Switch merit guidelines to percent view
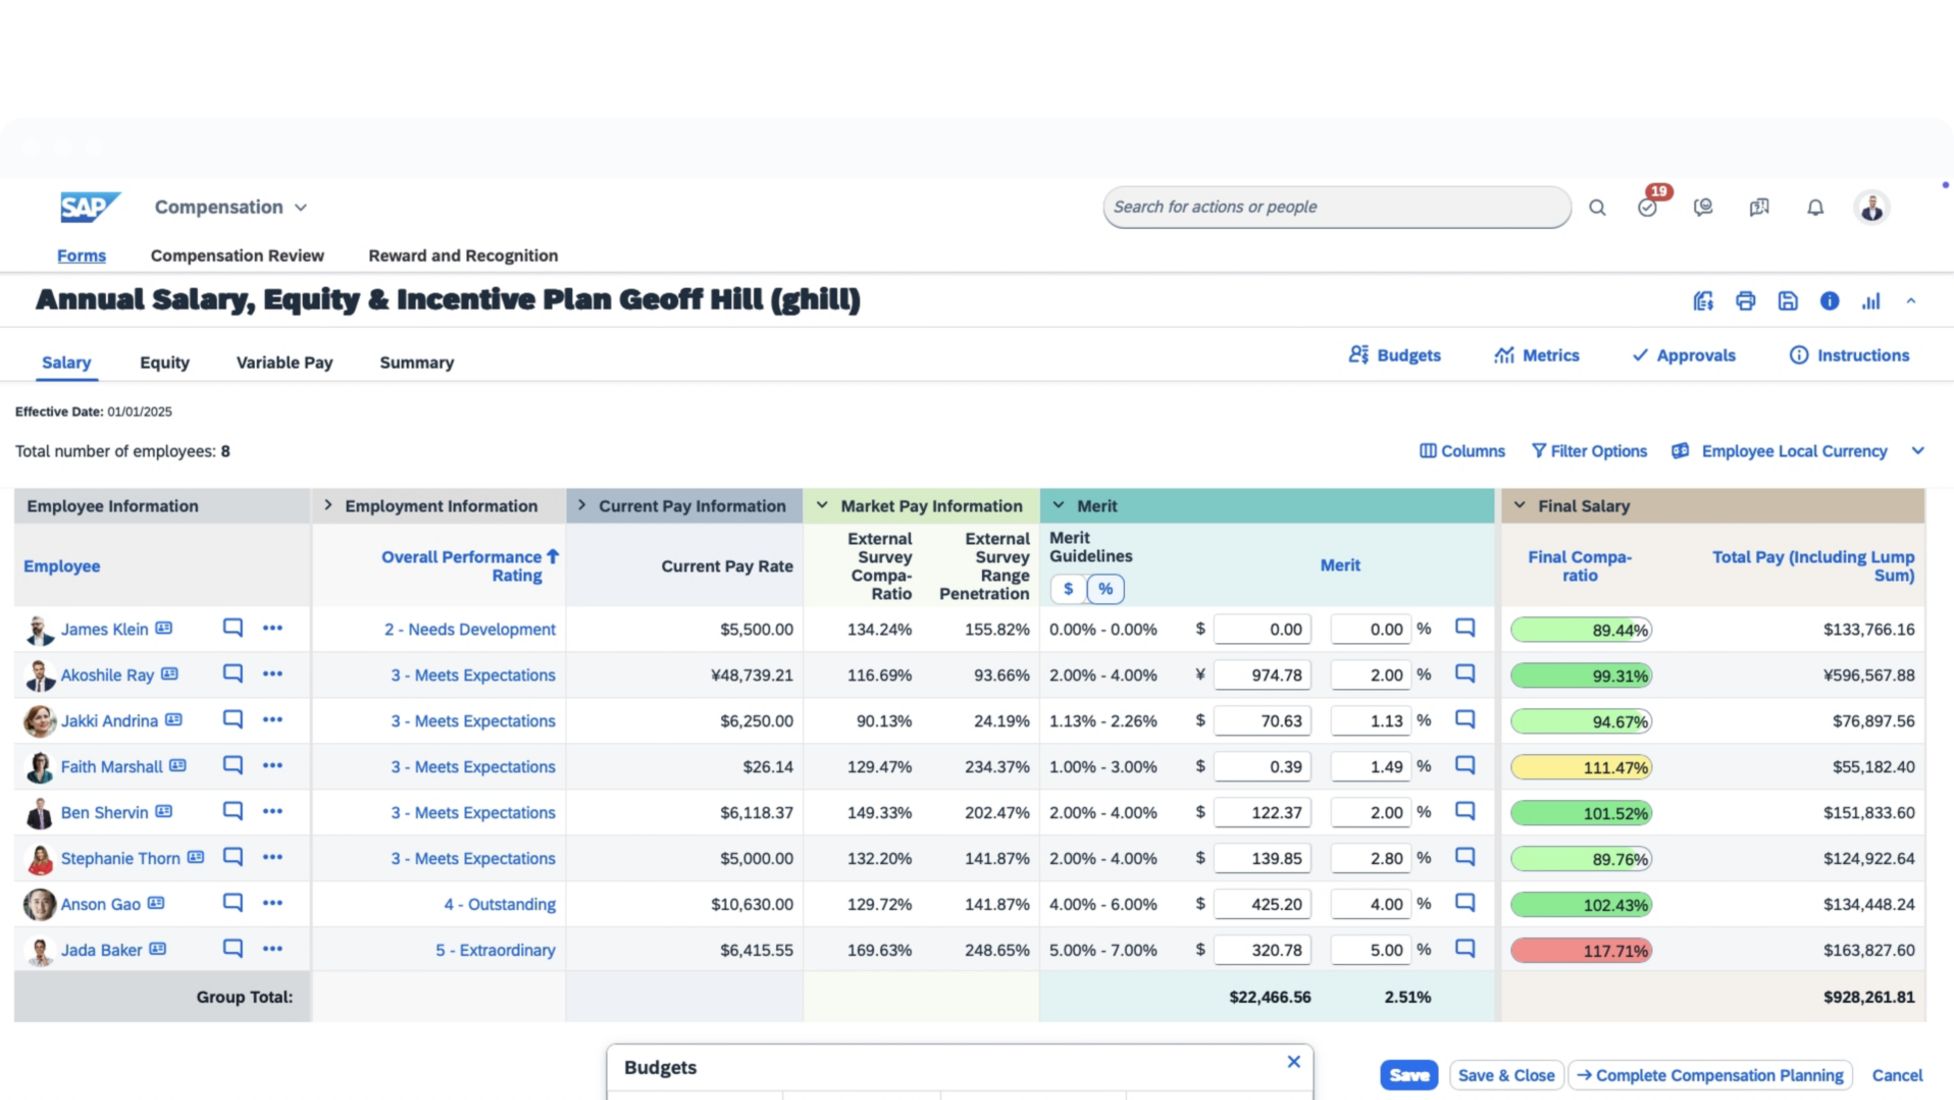The width and height of the screenshot is (1954, 1100). coord(1105,589)
